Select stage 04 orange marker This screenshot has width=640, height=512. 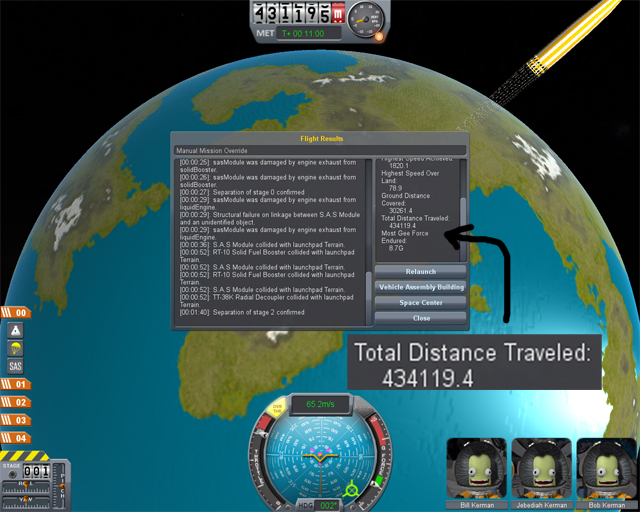click(x=18, y=438)
